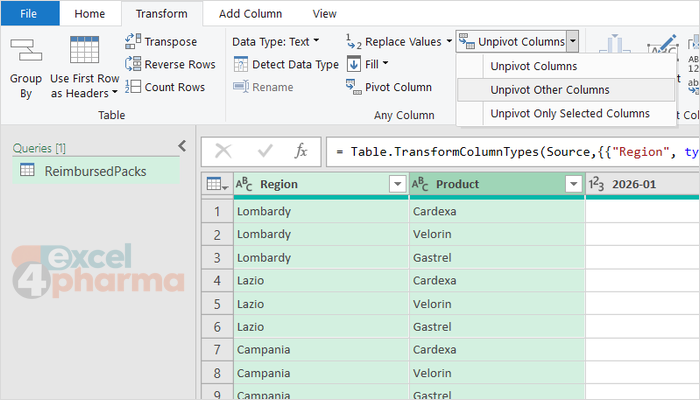Select the ReimbursedPacks query
This screenshot has width=700, height=400.
(x=96, y=171)
